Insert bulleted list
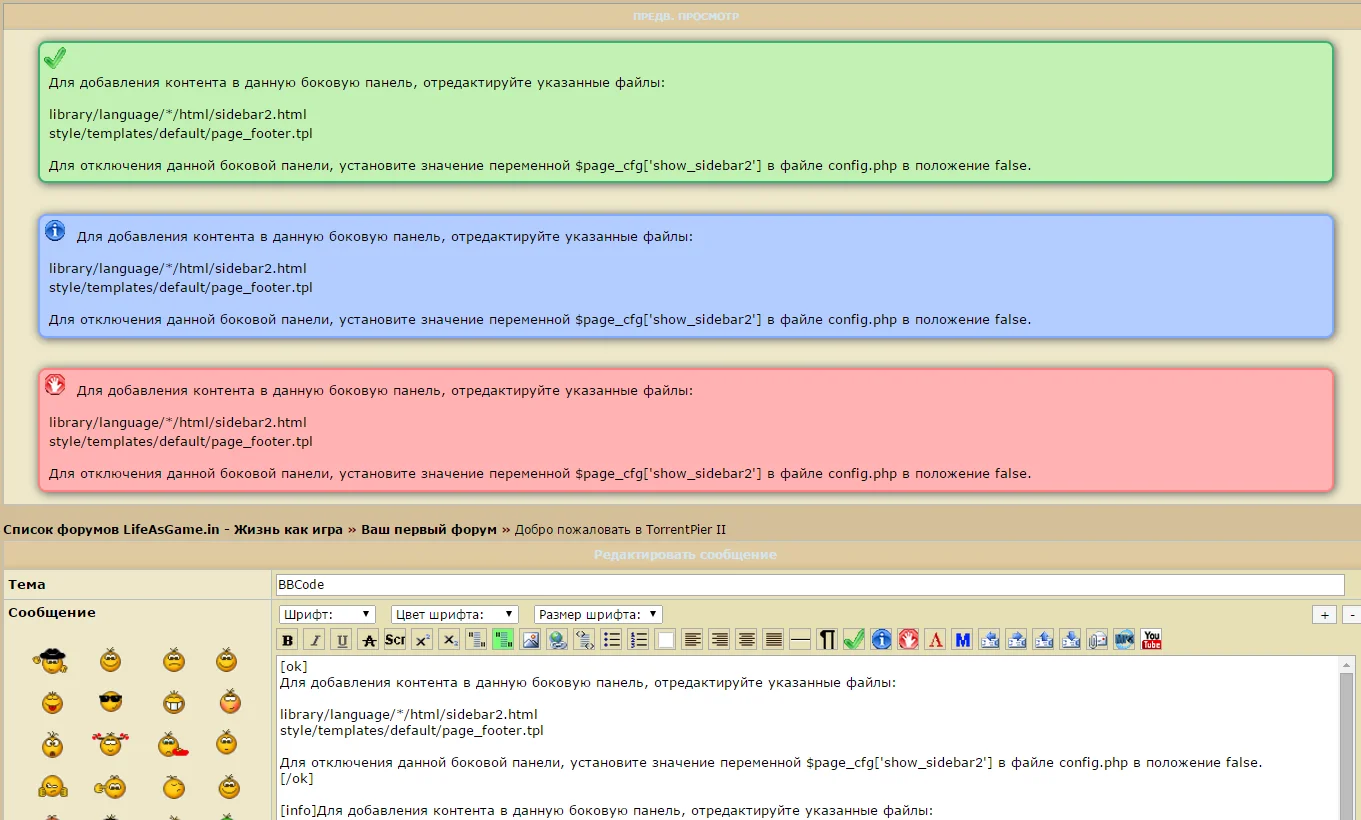 coord(612,640)
